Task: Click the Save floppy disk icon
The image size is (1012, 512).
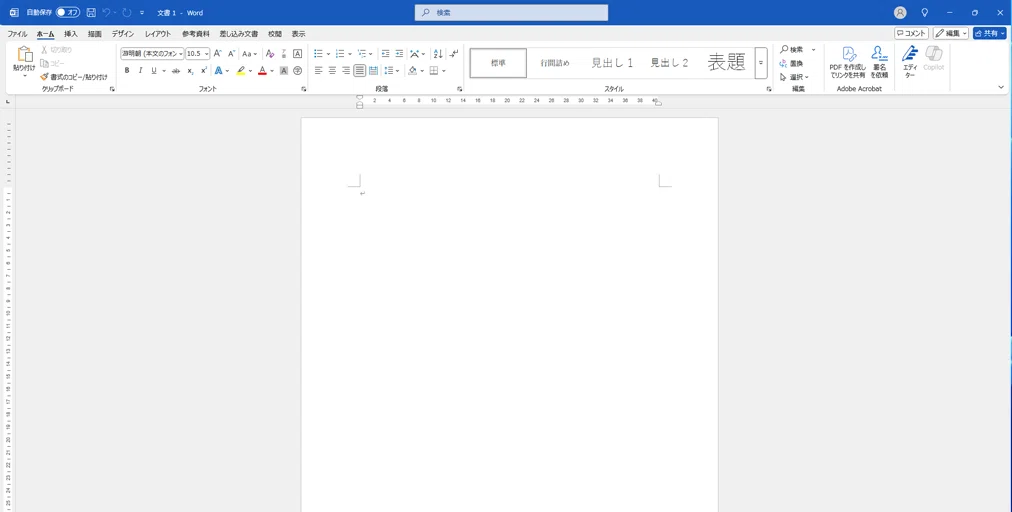Action: 91,12
